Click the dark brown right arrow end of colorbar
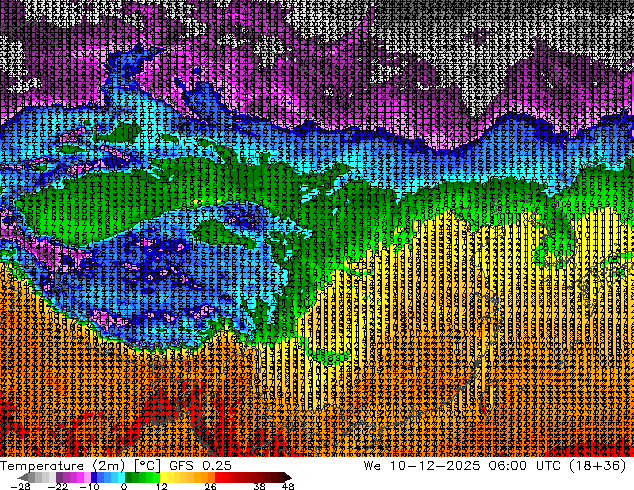634x490 pixels. point(287,477)
